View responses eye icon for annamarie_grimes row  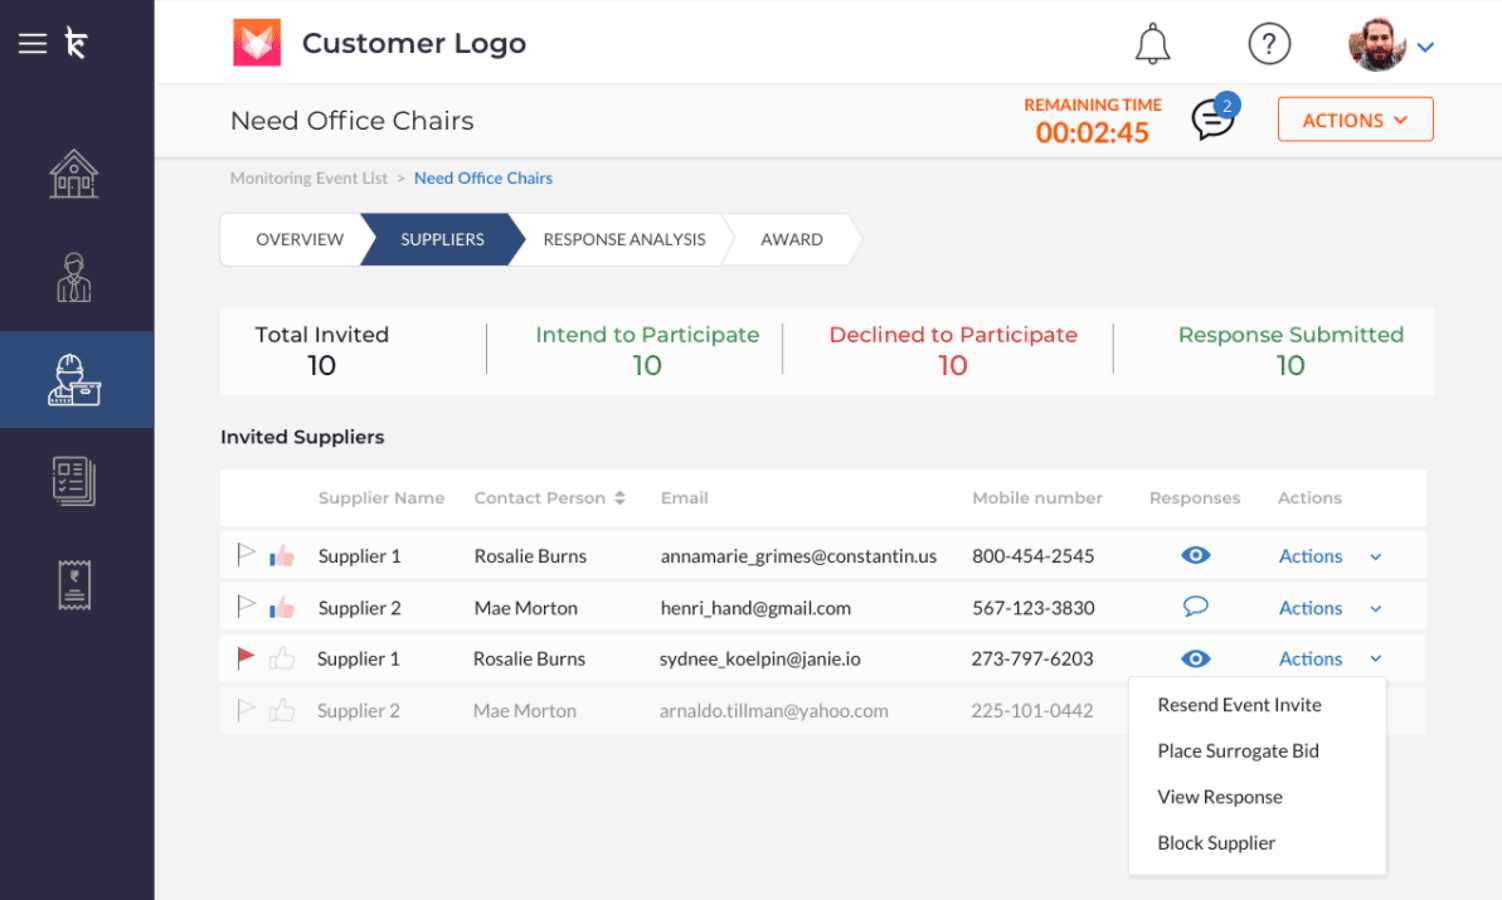click(x=1195, y=555)
